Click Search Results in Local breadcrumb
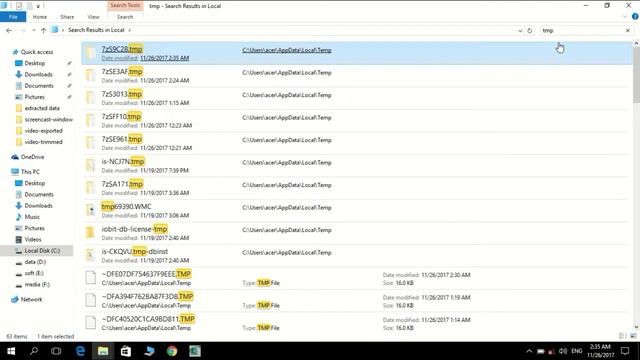The width and height of the screenshot is (640, 360). (x=96, y=30)
